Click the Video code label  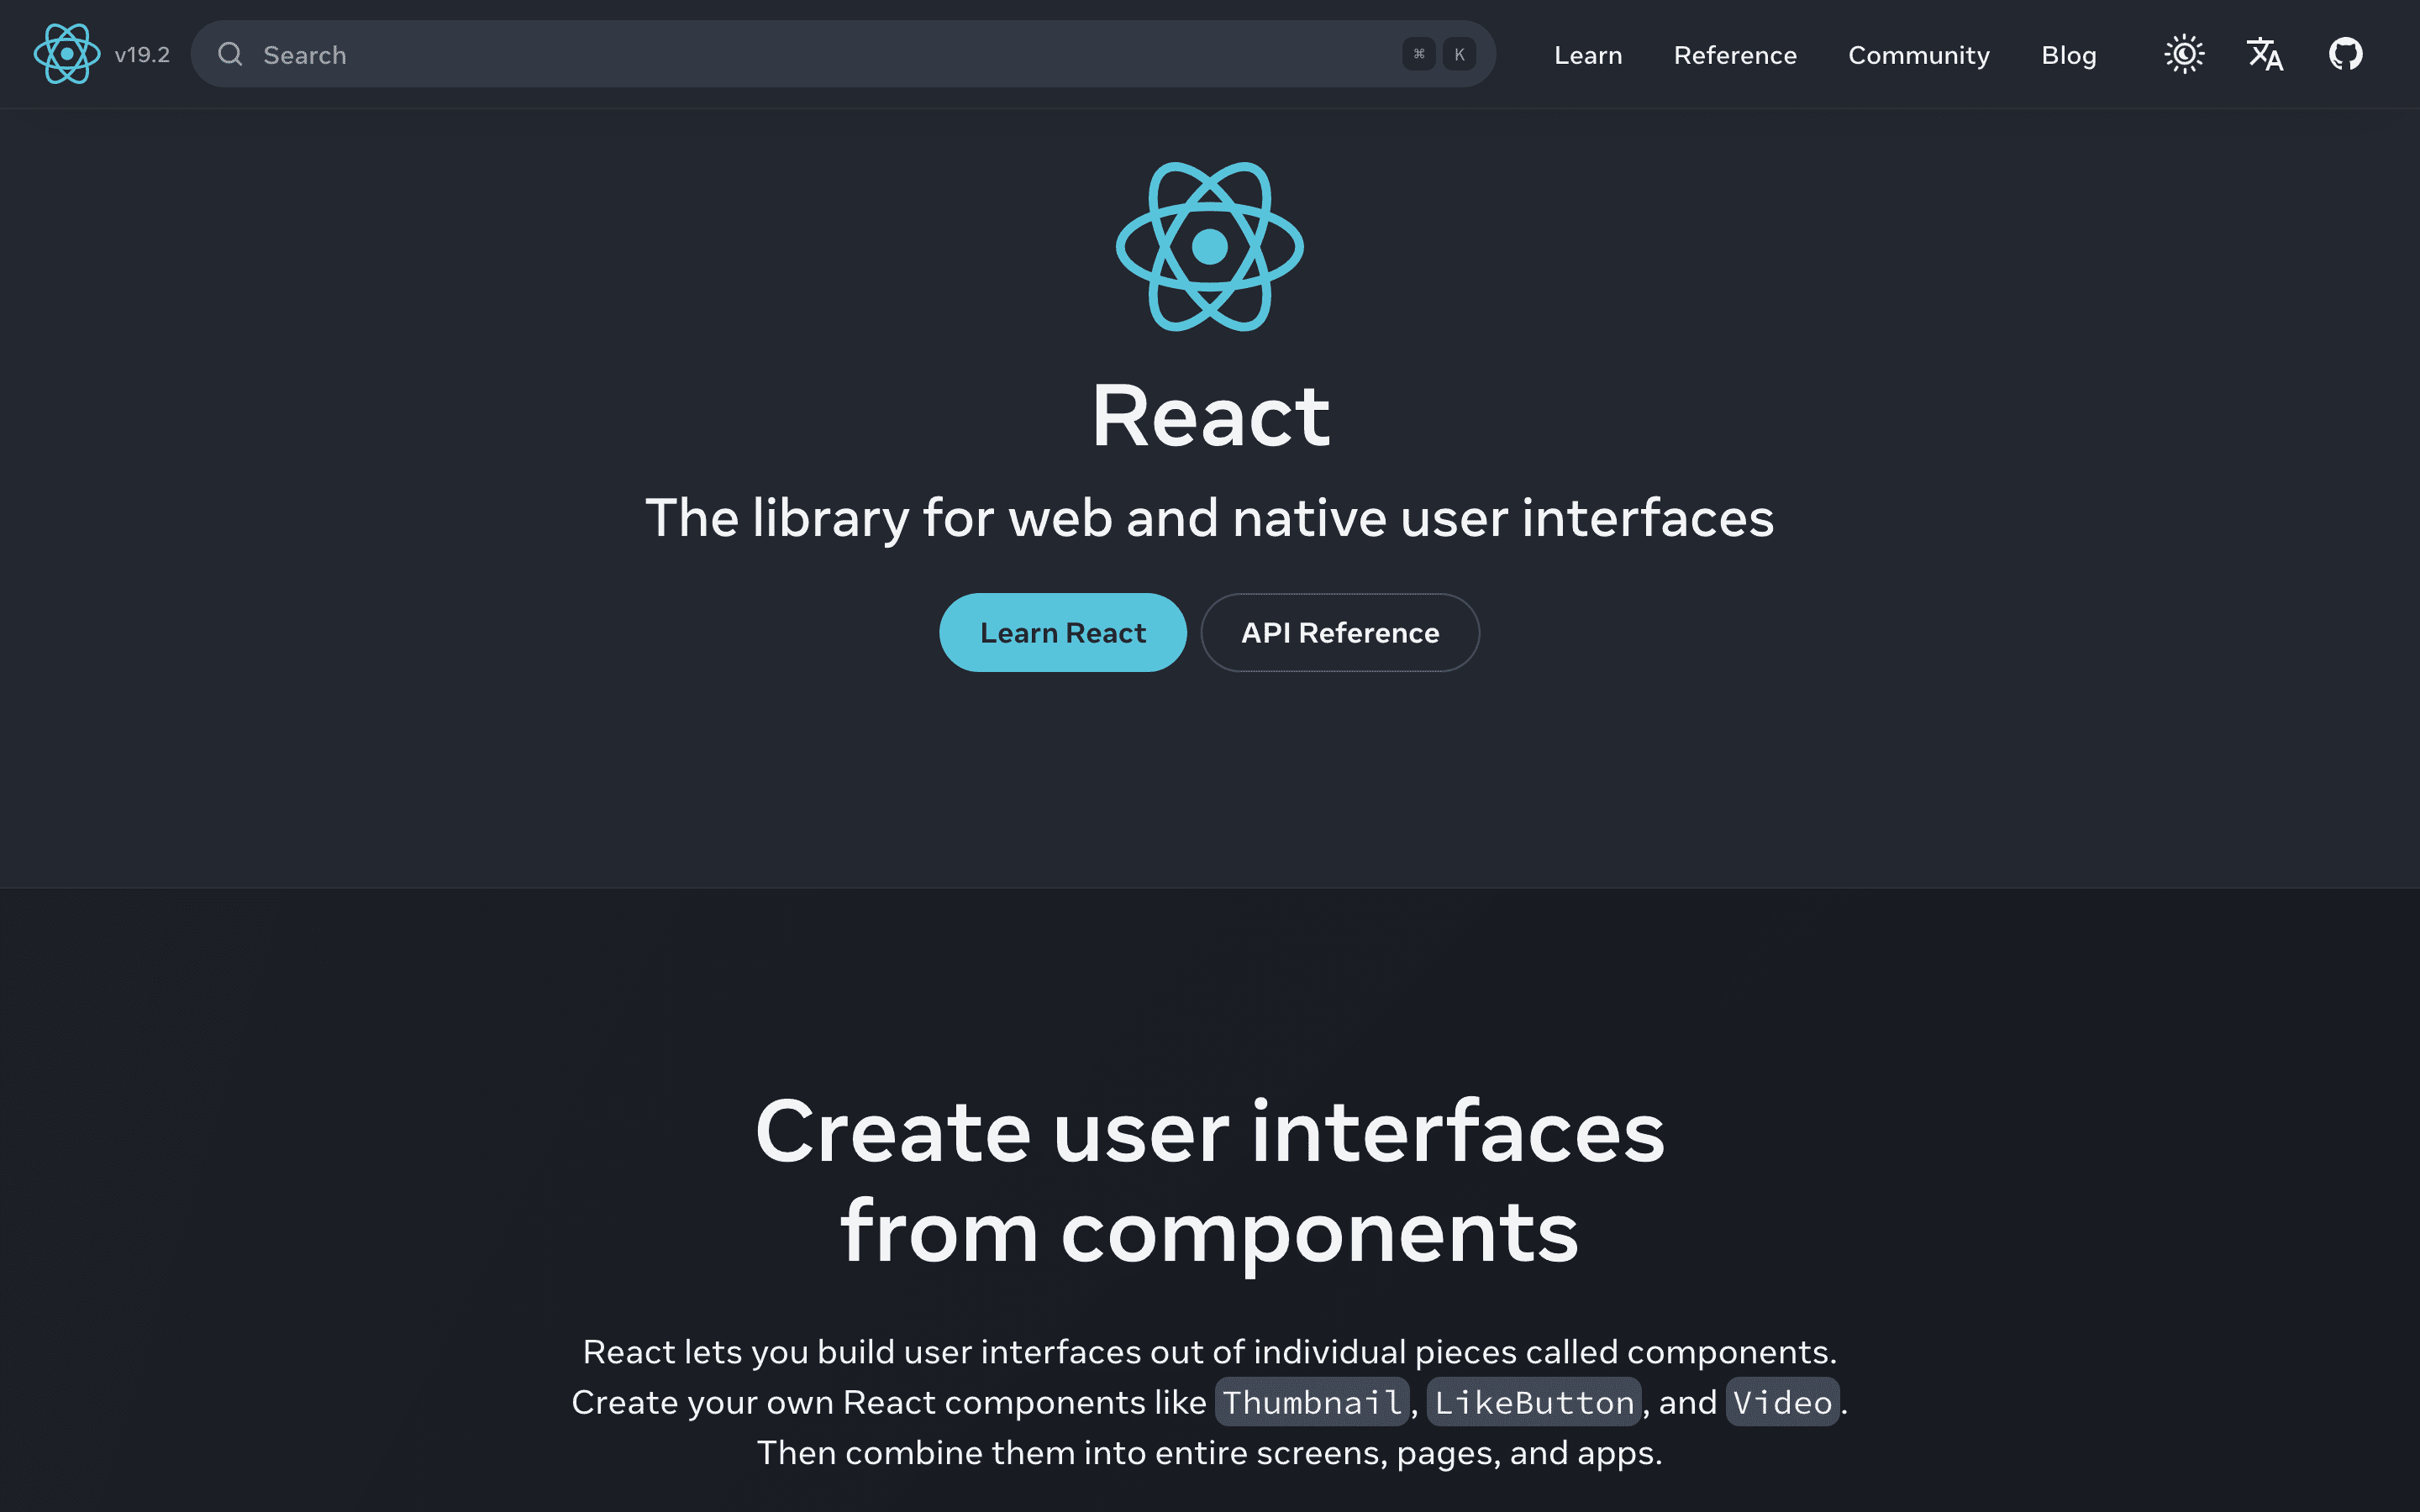[x=1783, y=1402]
